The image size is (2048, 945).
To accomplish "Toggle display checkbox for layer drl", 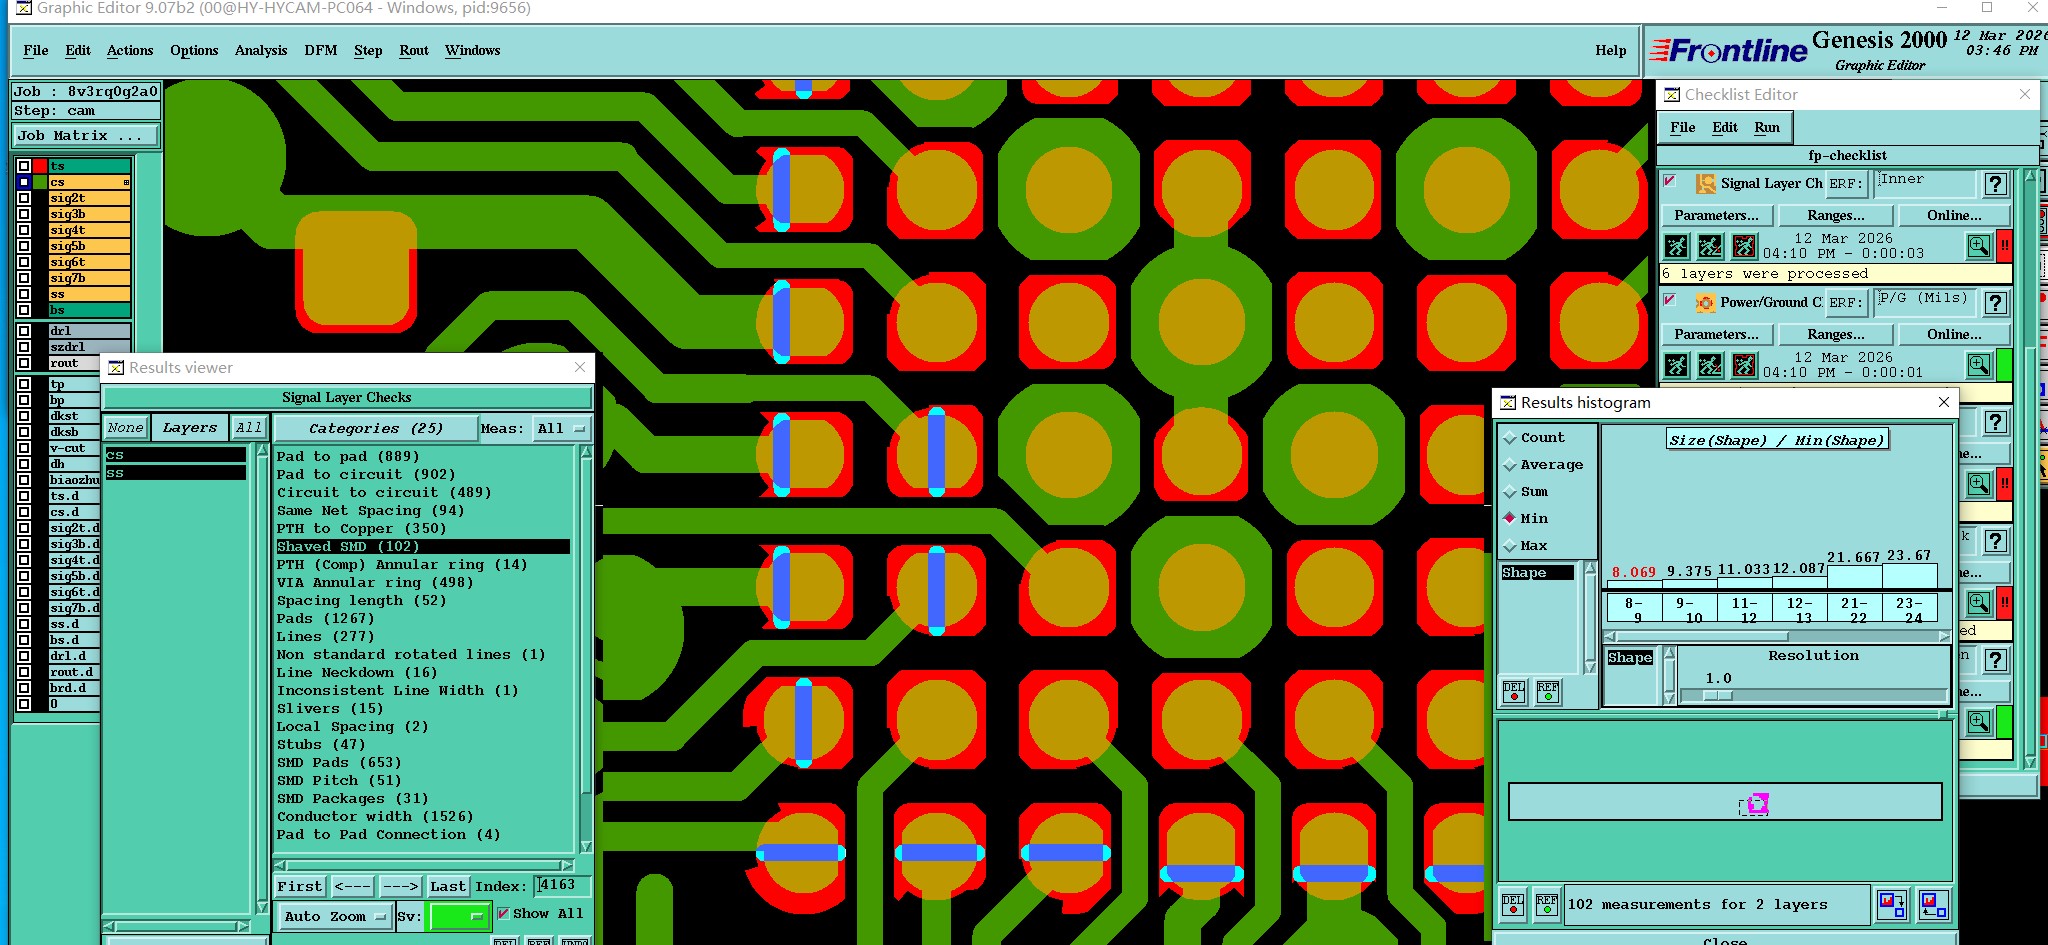I will (24, 331).
